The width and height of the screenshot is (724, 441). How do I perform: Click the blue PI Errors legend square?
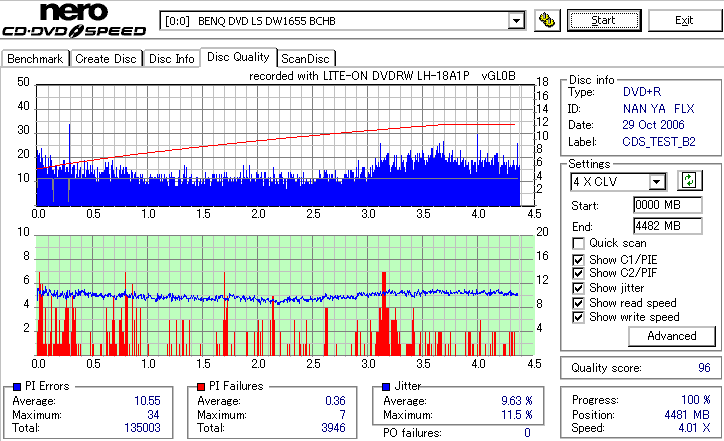pos(17,387)
